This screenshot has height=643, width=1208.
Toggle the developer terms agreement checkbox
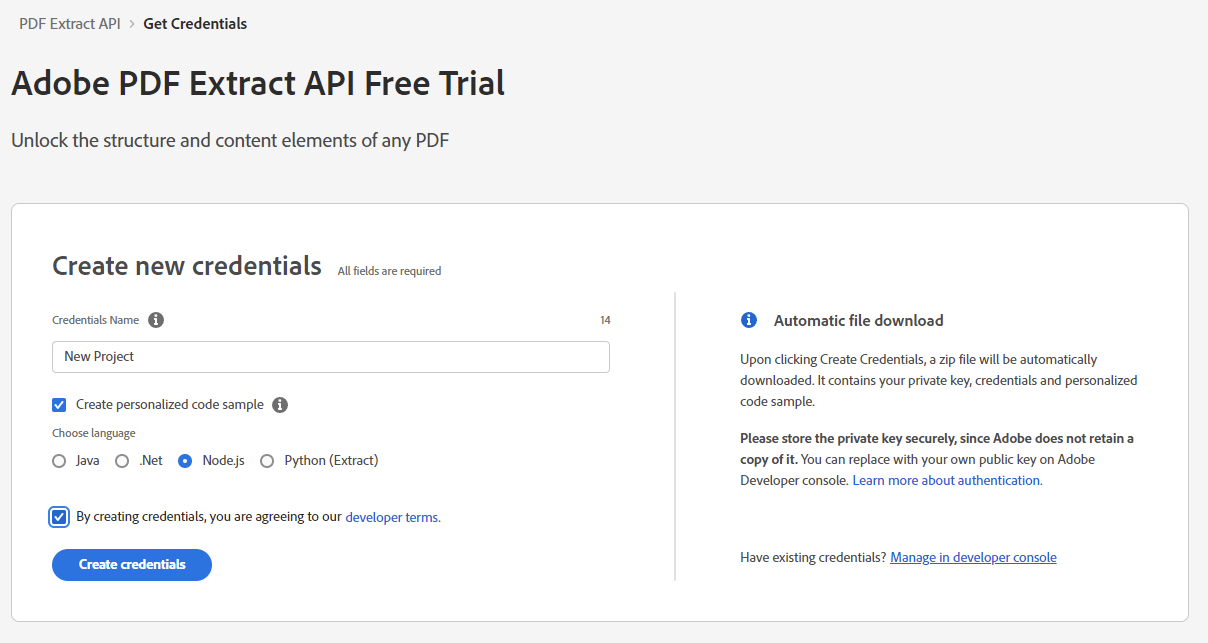pyautogui.click(x=59, y=517)
